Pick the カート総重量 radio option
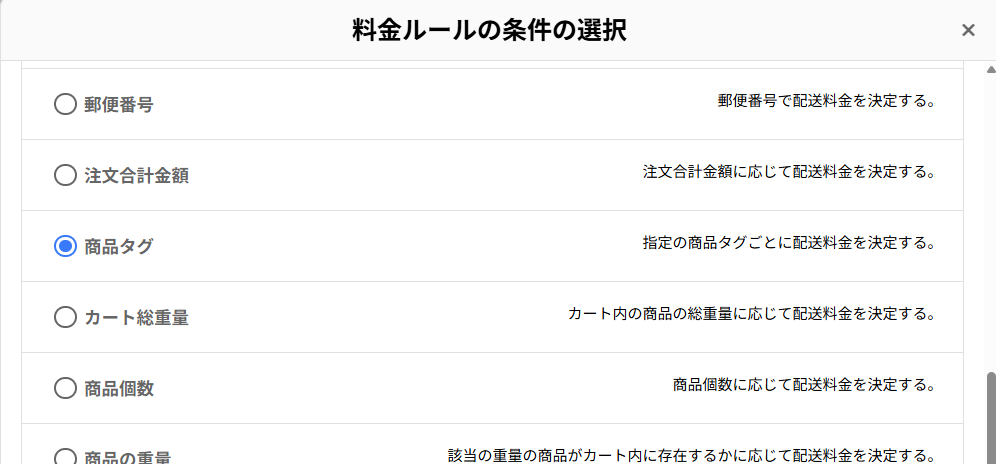The height and width of the screenshot is (464, 996). tap(65, 317)
